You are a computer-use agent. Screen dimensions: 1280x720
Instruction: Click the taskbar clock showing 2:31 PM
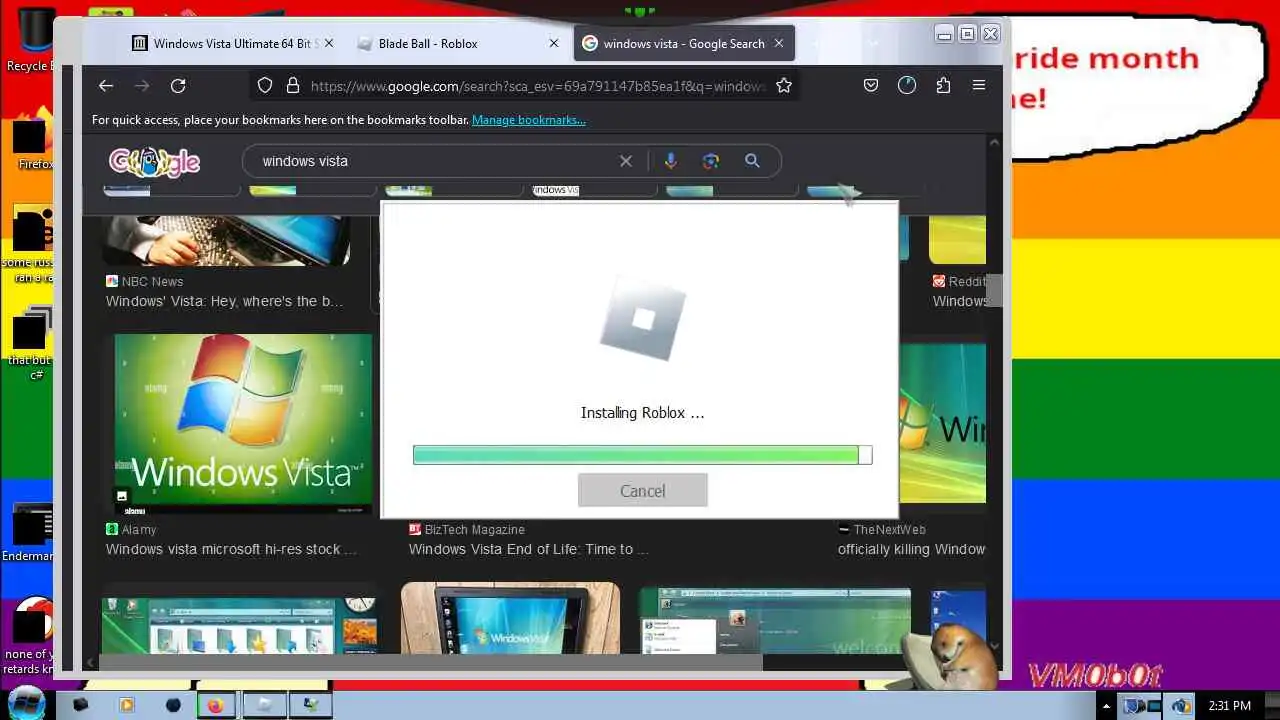point(1229,706)
